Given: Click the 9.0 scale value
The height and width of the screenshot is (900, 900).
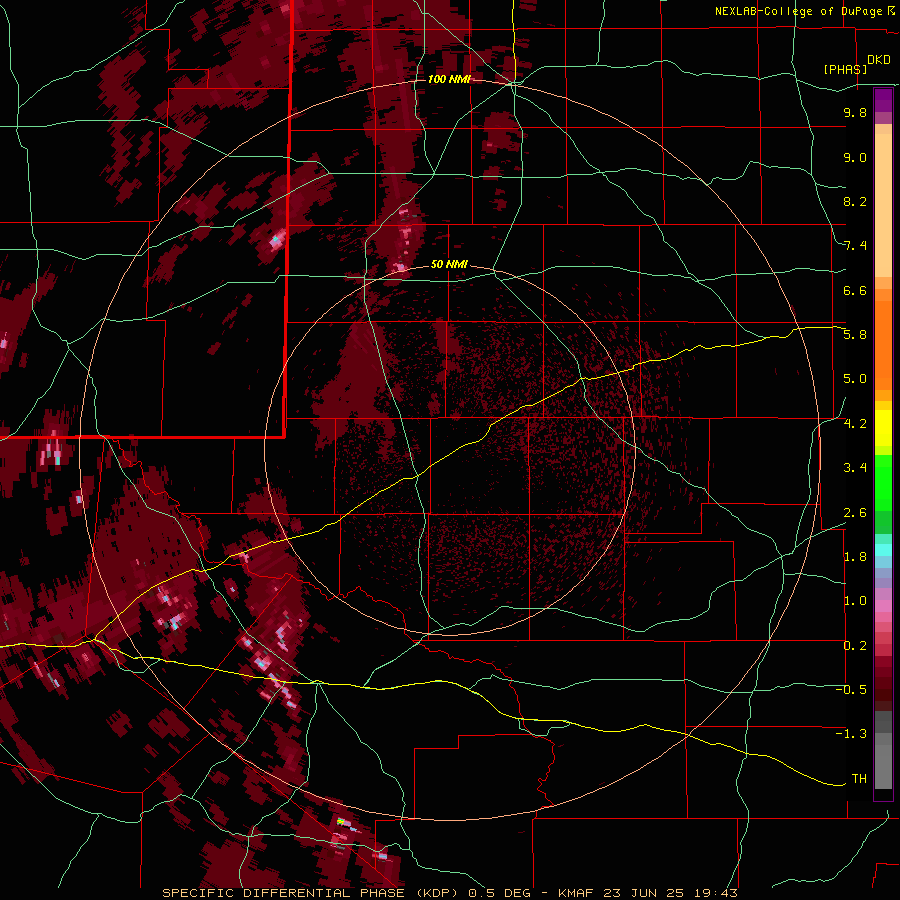Looking at the screenshot, I should coord(855,157).
